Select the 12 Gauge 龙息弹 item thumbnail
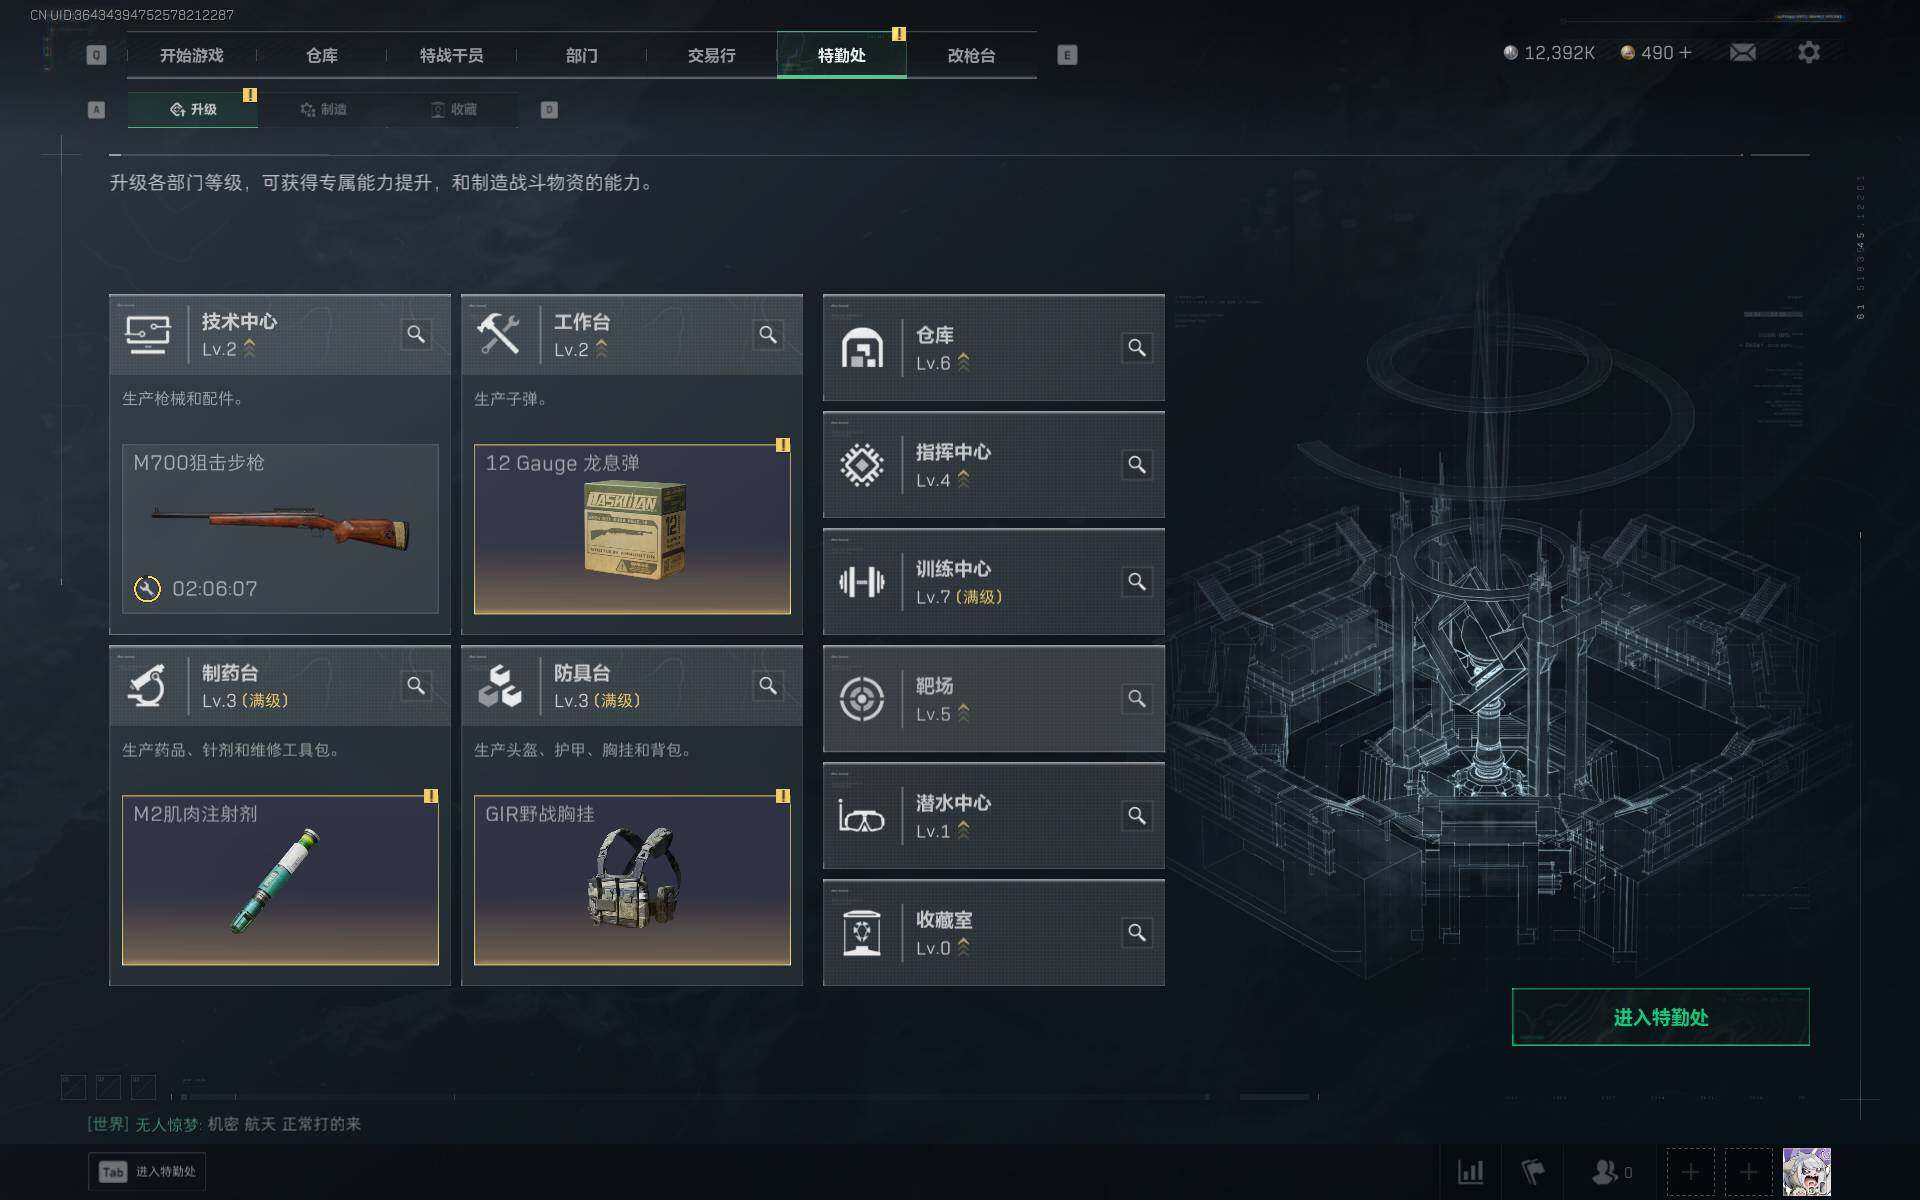The height and width of the screenshot is (1200, 1920). pos(632,529)
